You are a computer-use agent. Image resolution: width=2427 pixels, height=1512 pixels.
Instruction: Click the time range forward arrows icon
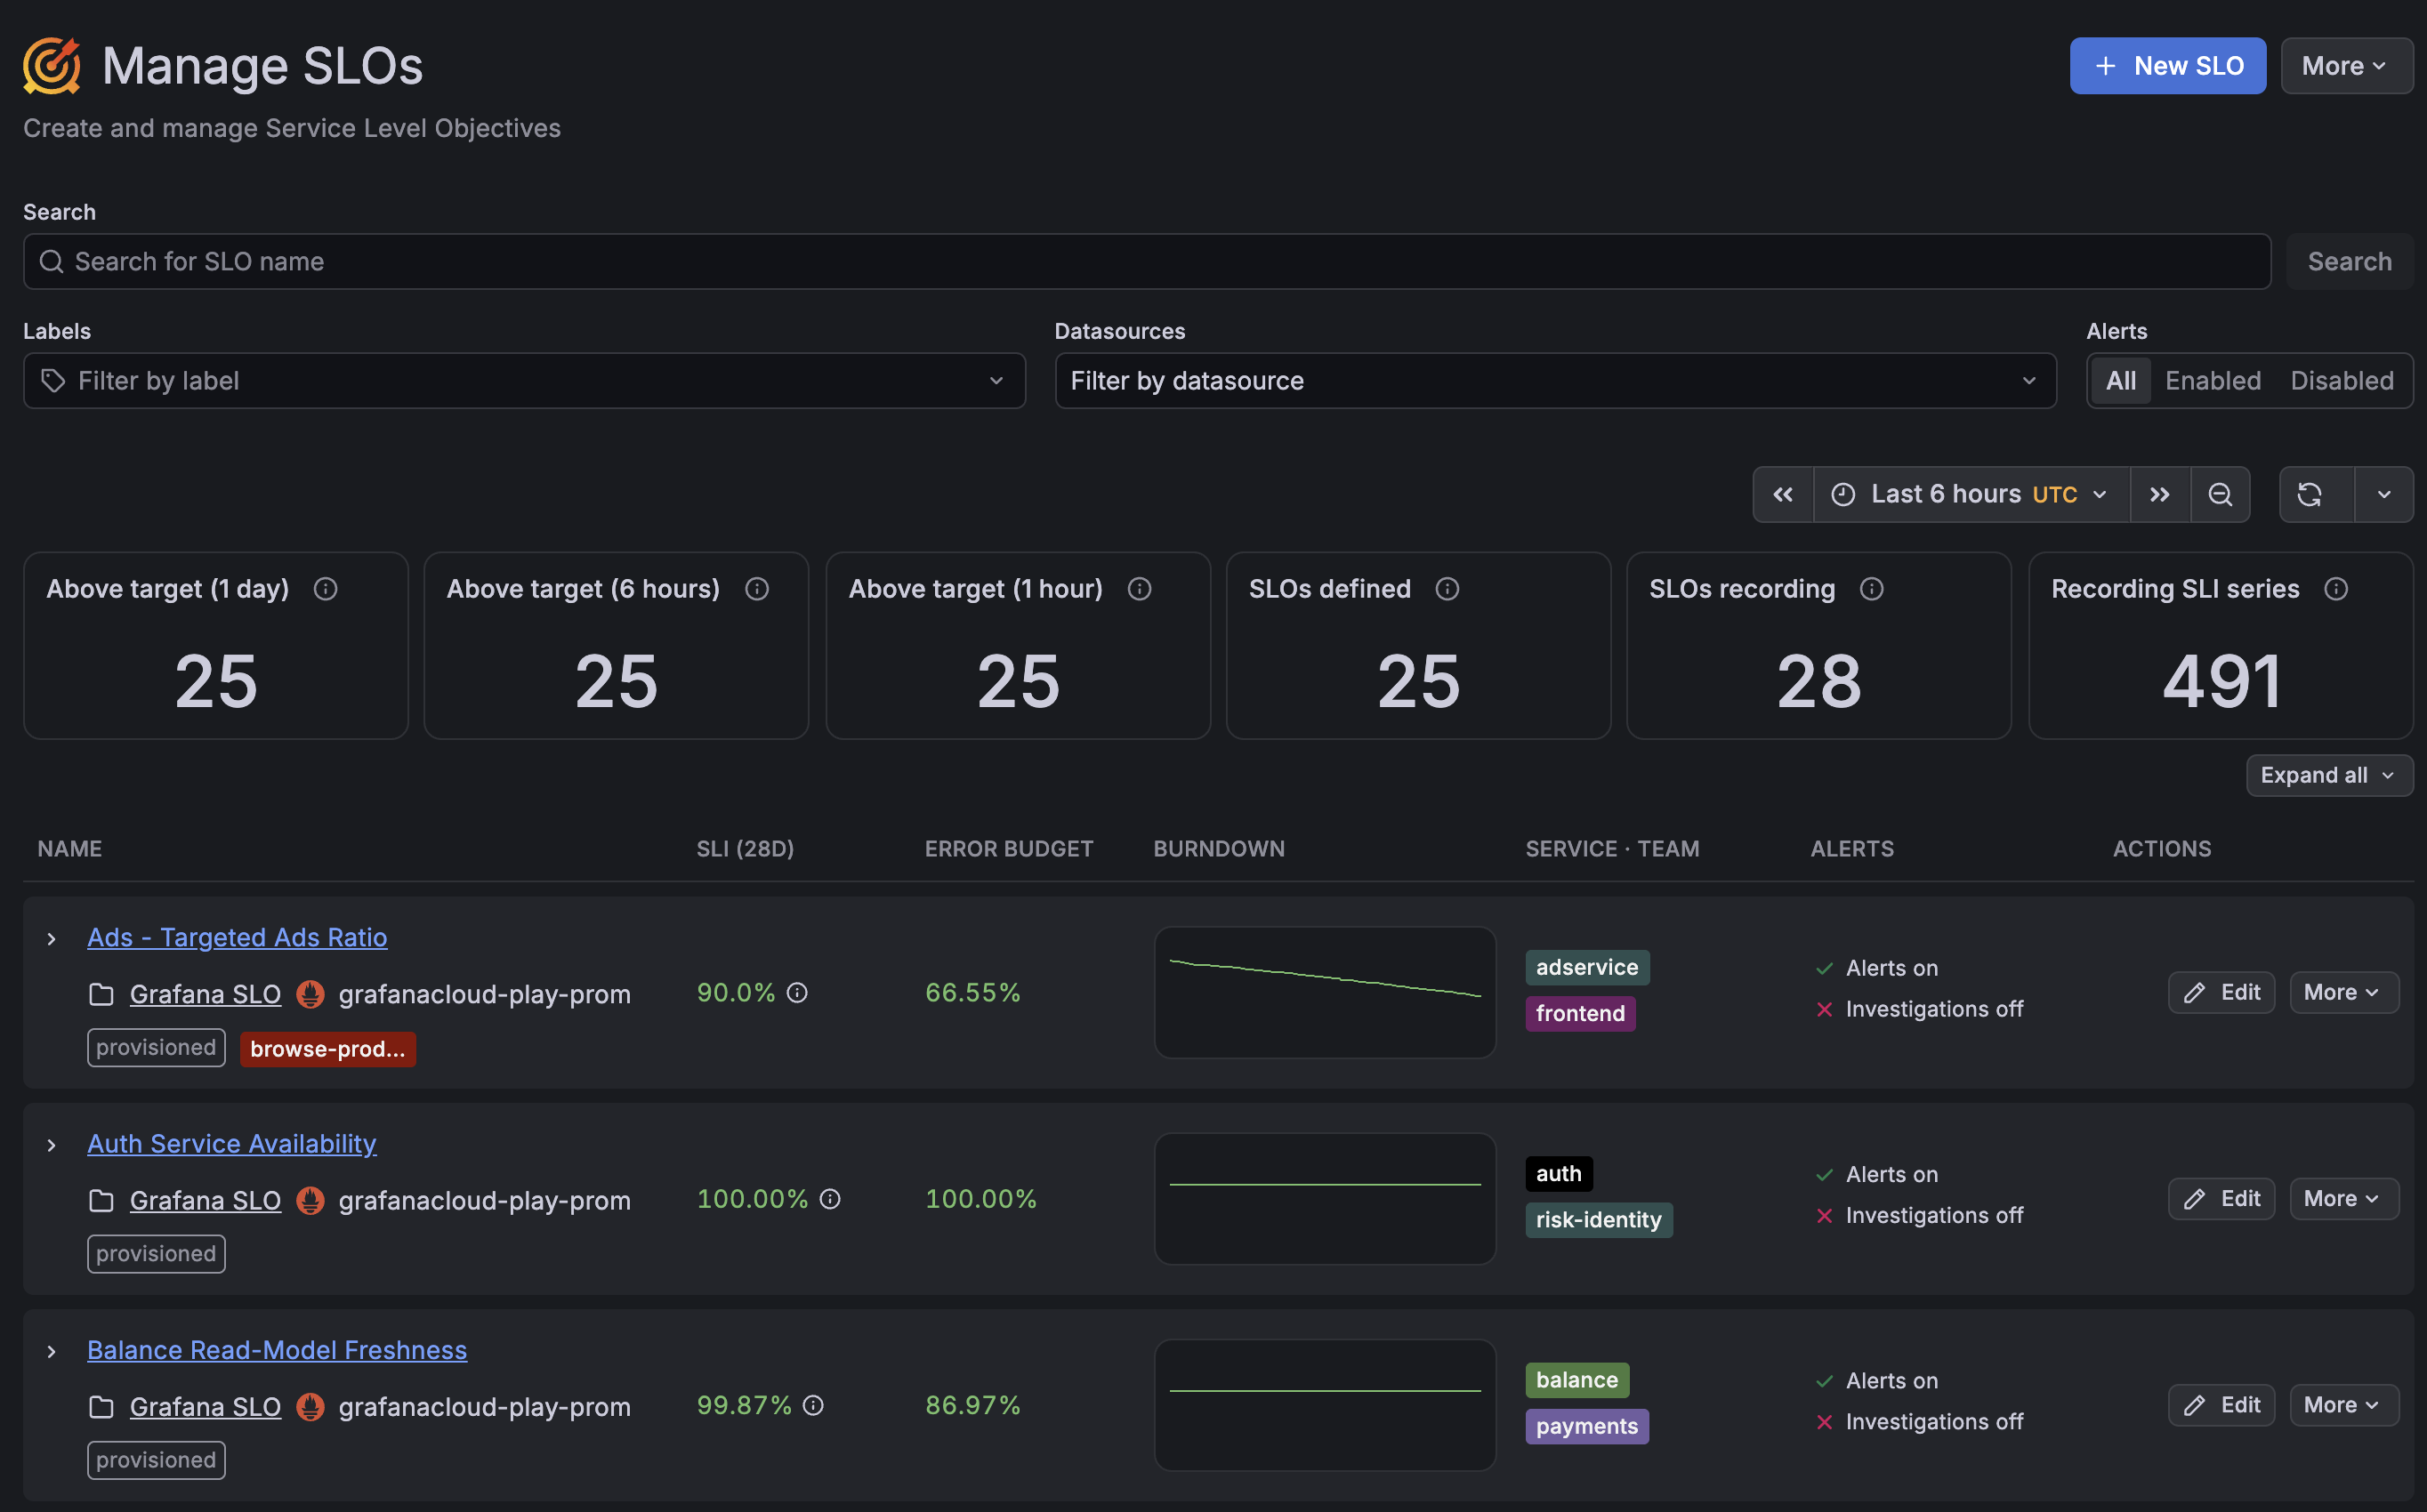tap(2160, 494)
